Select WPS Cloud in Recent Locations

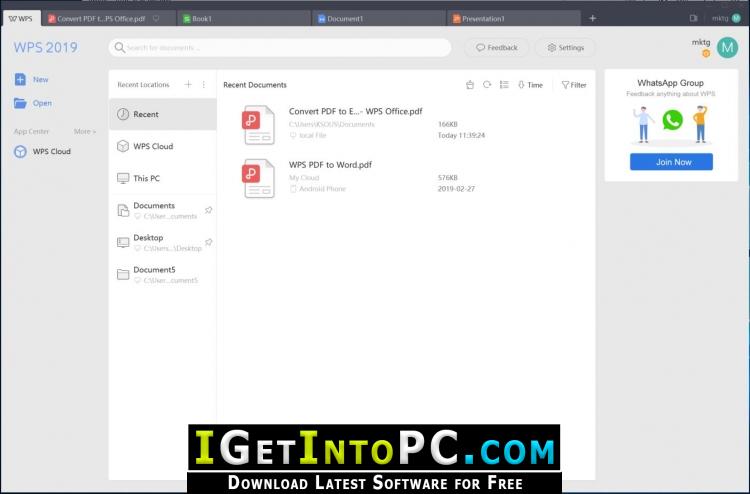click(163, 146)
